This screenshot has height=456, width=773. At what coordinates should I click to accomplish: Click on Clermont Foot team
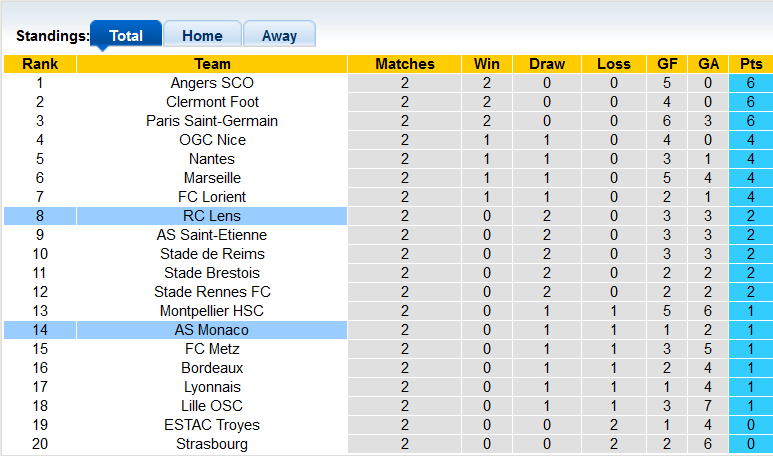click(212, 102)
